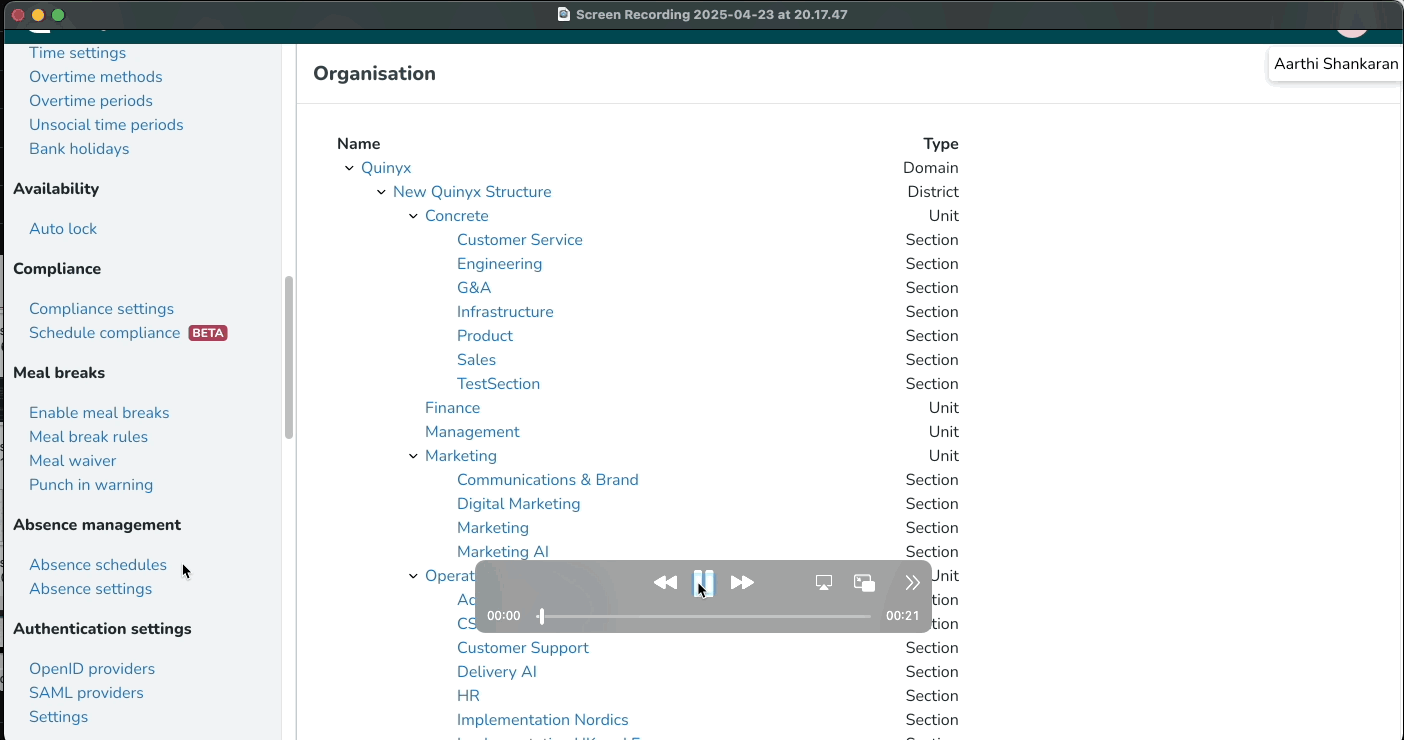This screenshot has height=740, width=1404.
Task: Open Schedule compliance beta page
Action: tap(105, 333)
